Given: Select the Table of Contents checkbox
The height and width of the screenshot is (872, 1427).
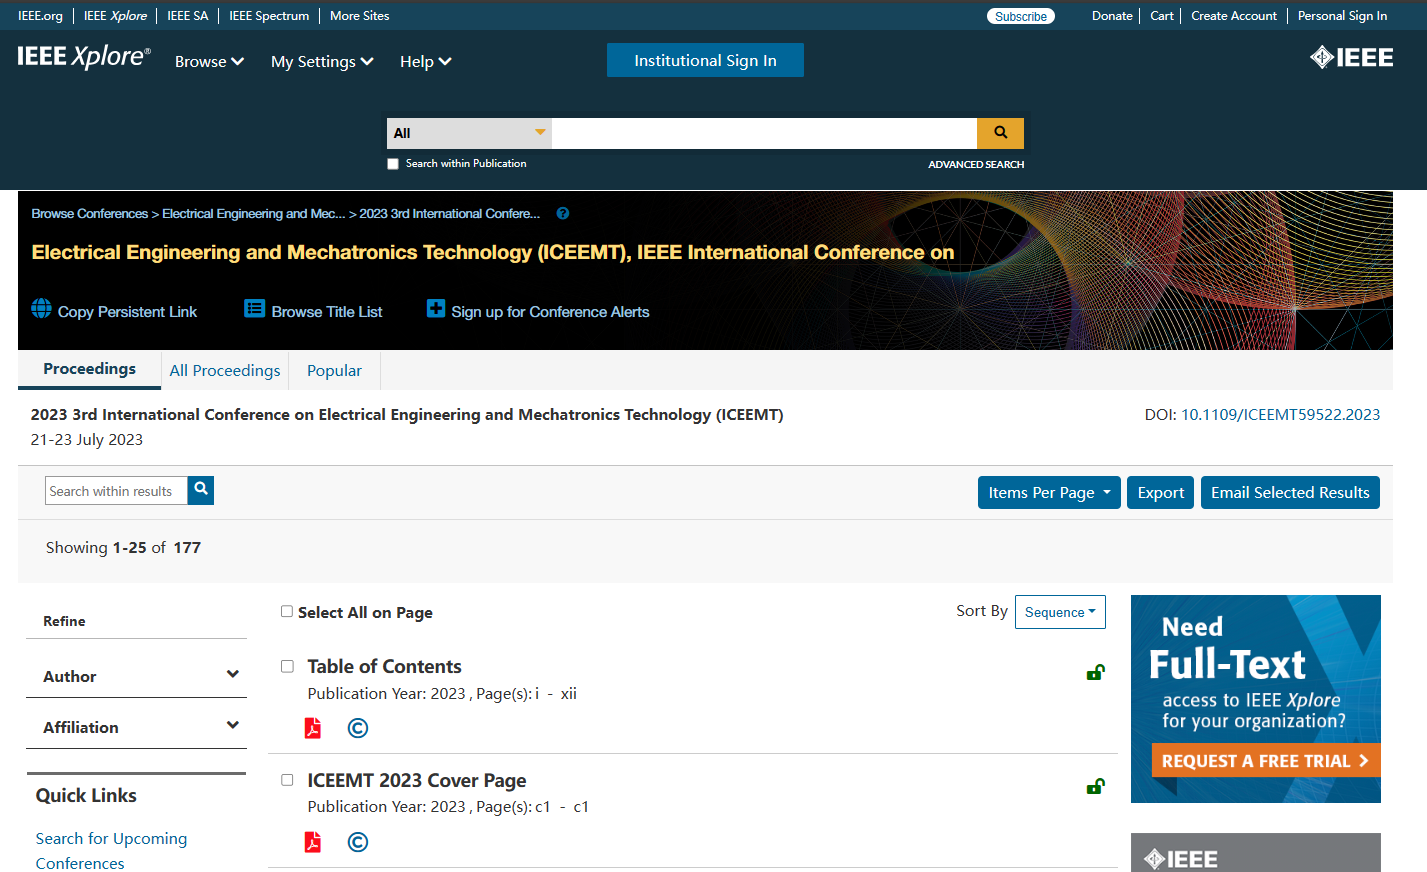Looking at the screenshot, I should 287,666.
